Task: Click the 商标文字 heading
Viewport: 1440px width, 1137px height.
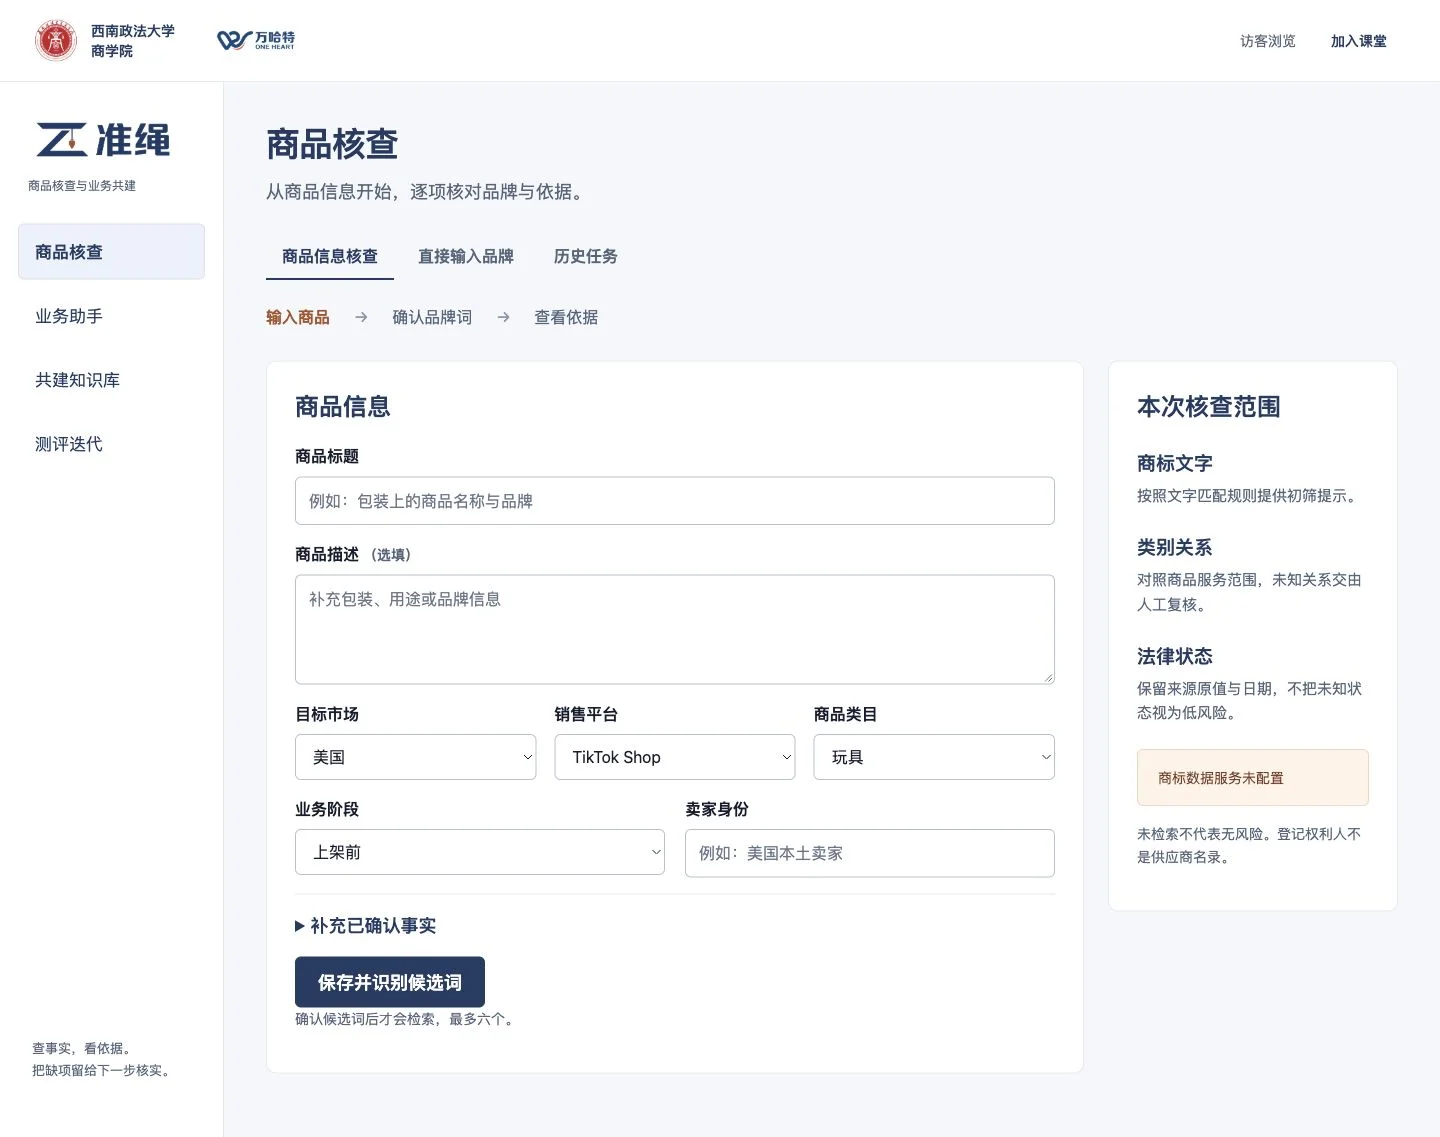Action: coord(1175,463)
